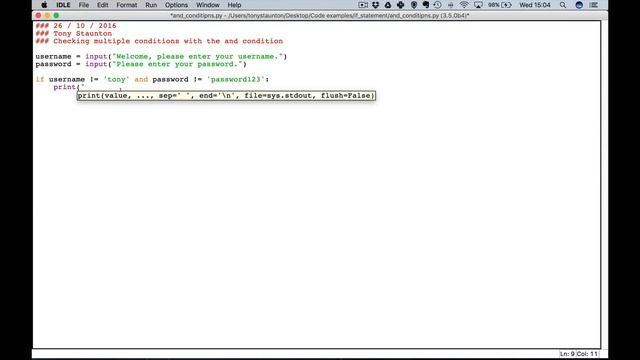The image size is (640, 360).
Task: Open Notification Center icon
Action: (x=594, y=5)
